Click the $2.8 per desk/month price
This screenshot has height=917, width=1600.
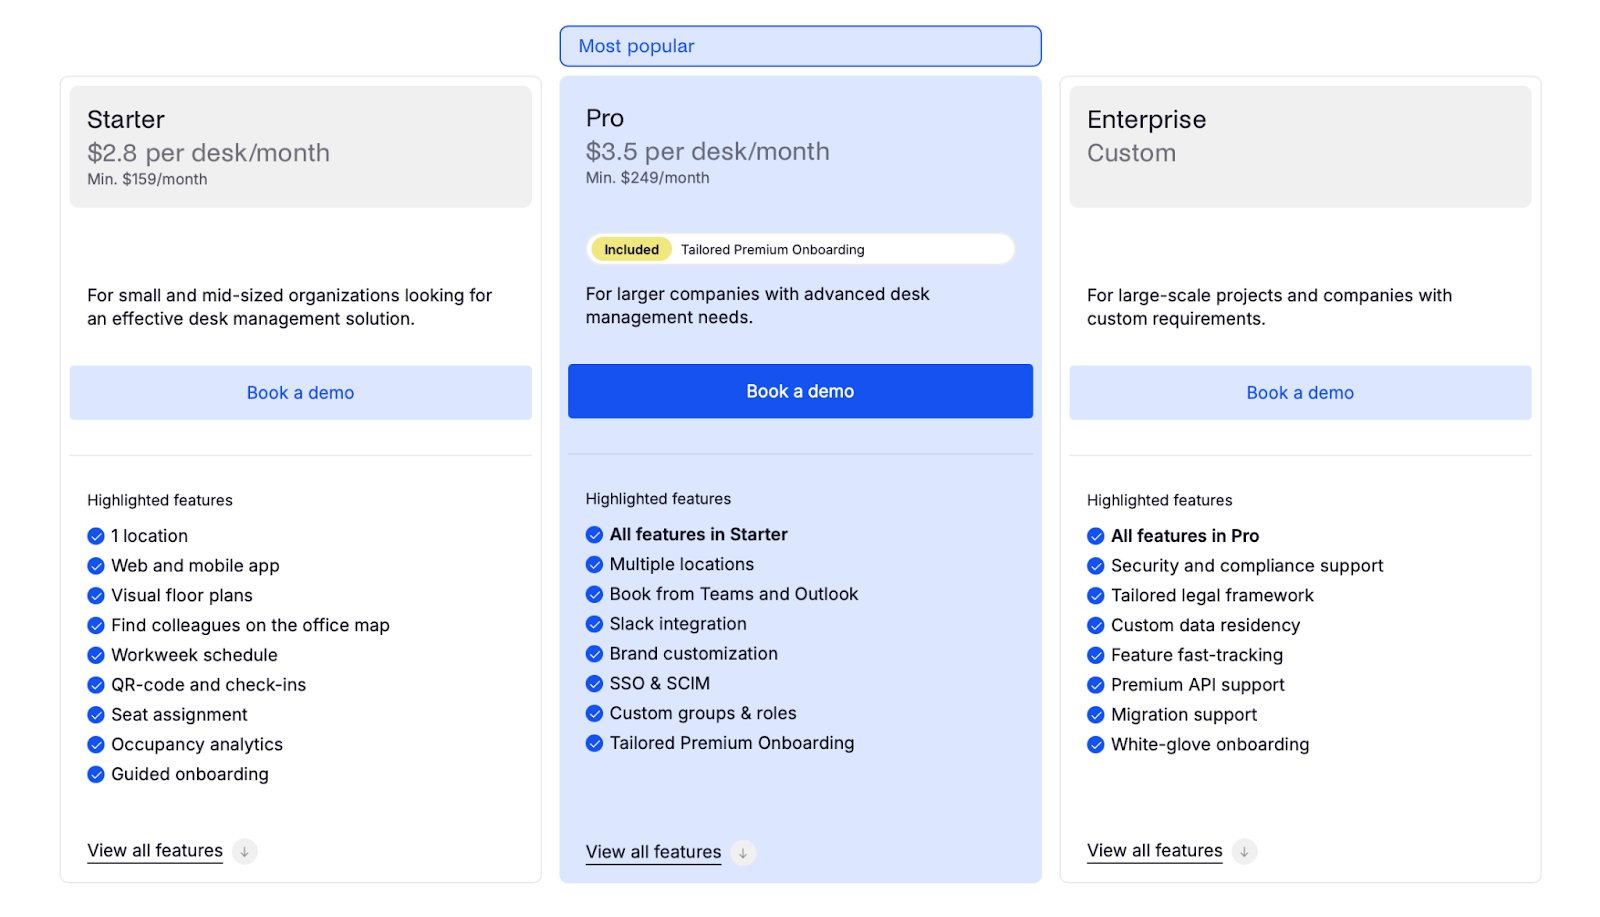tap(208, 153)
